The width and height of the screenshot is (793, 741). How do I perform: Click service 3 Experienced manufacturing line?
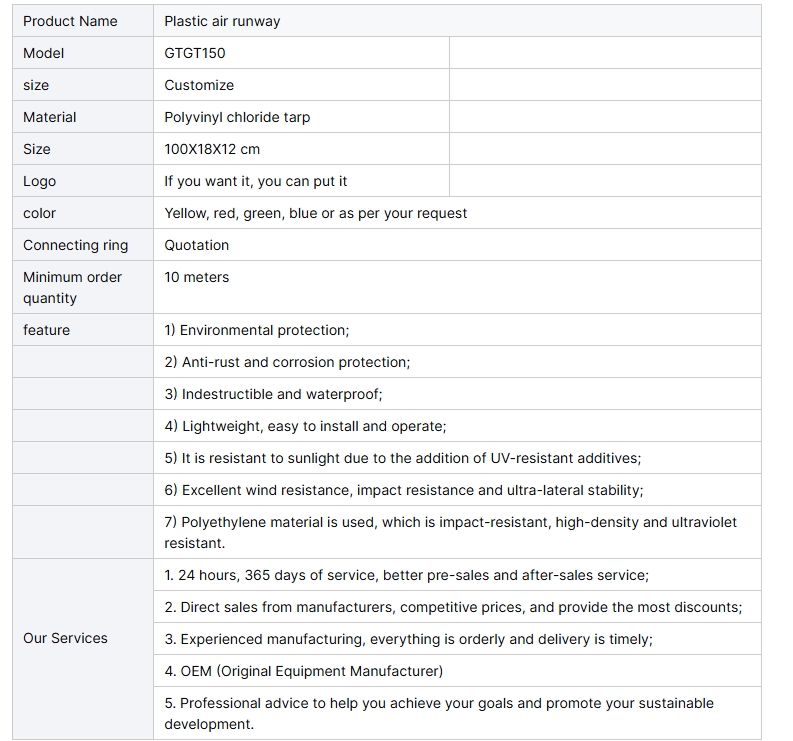pyautogui.click(x=408, y=639)
